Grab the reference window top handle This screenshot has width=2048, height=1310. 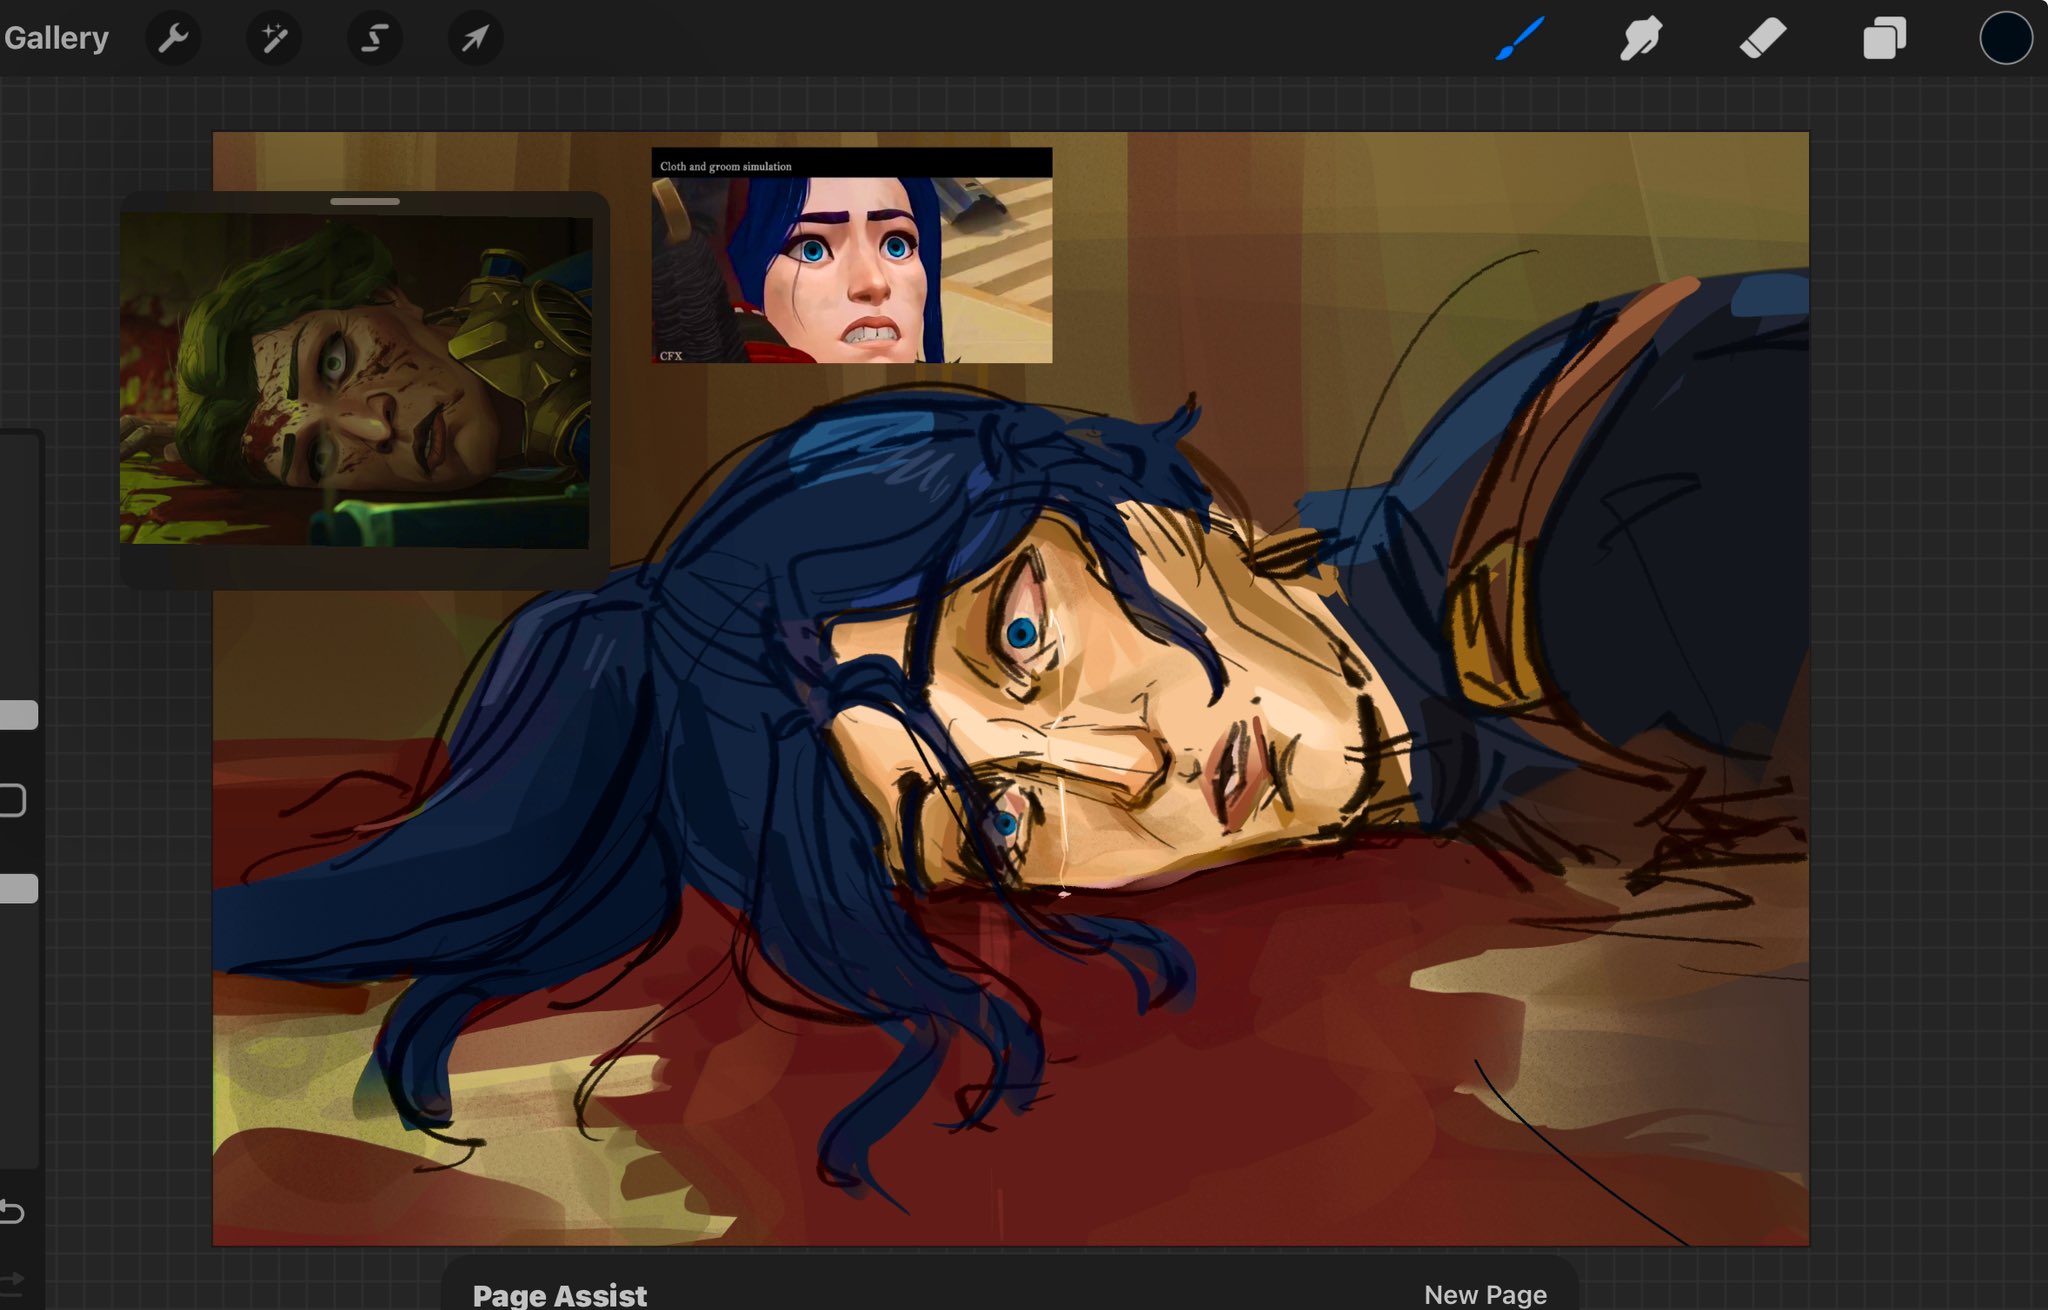365,201
